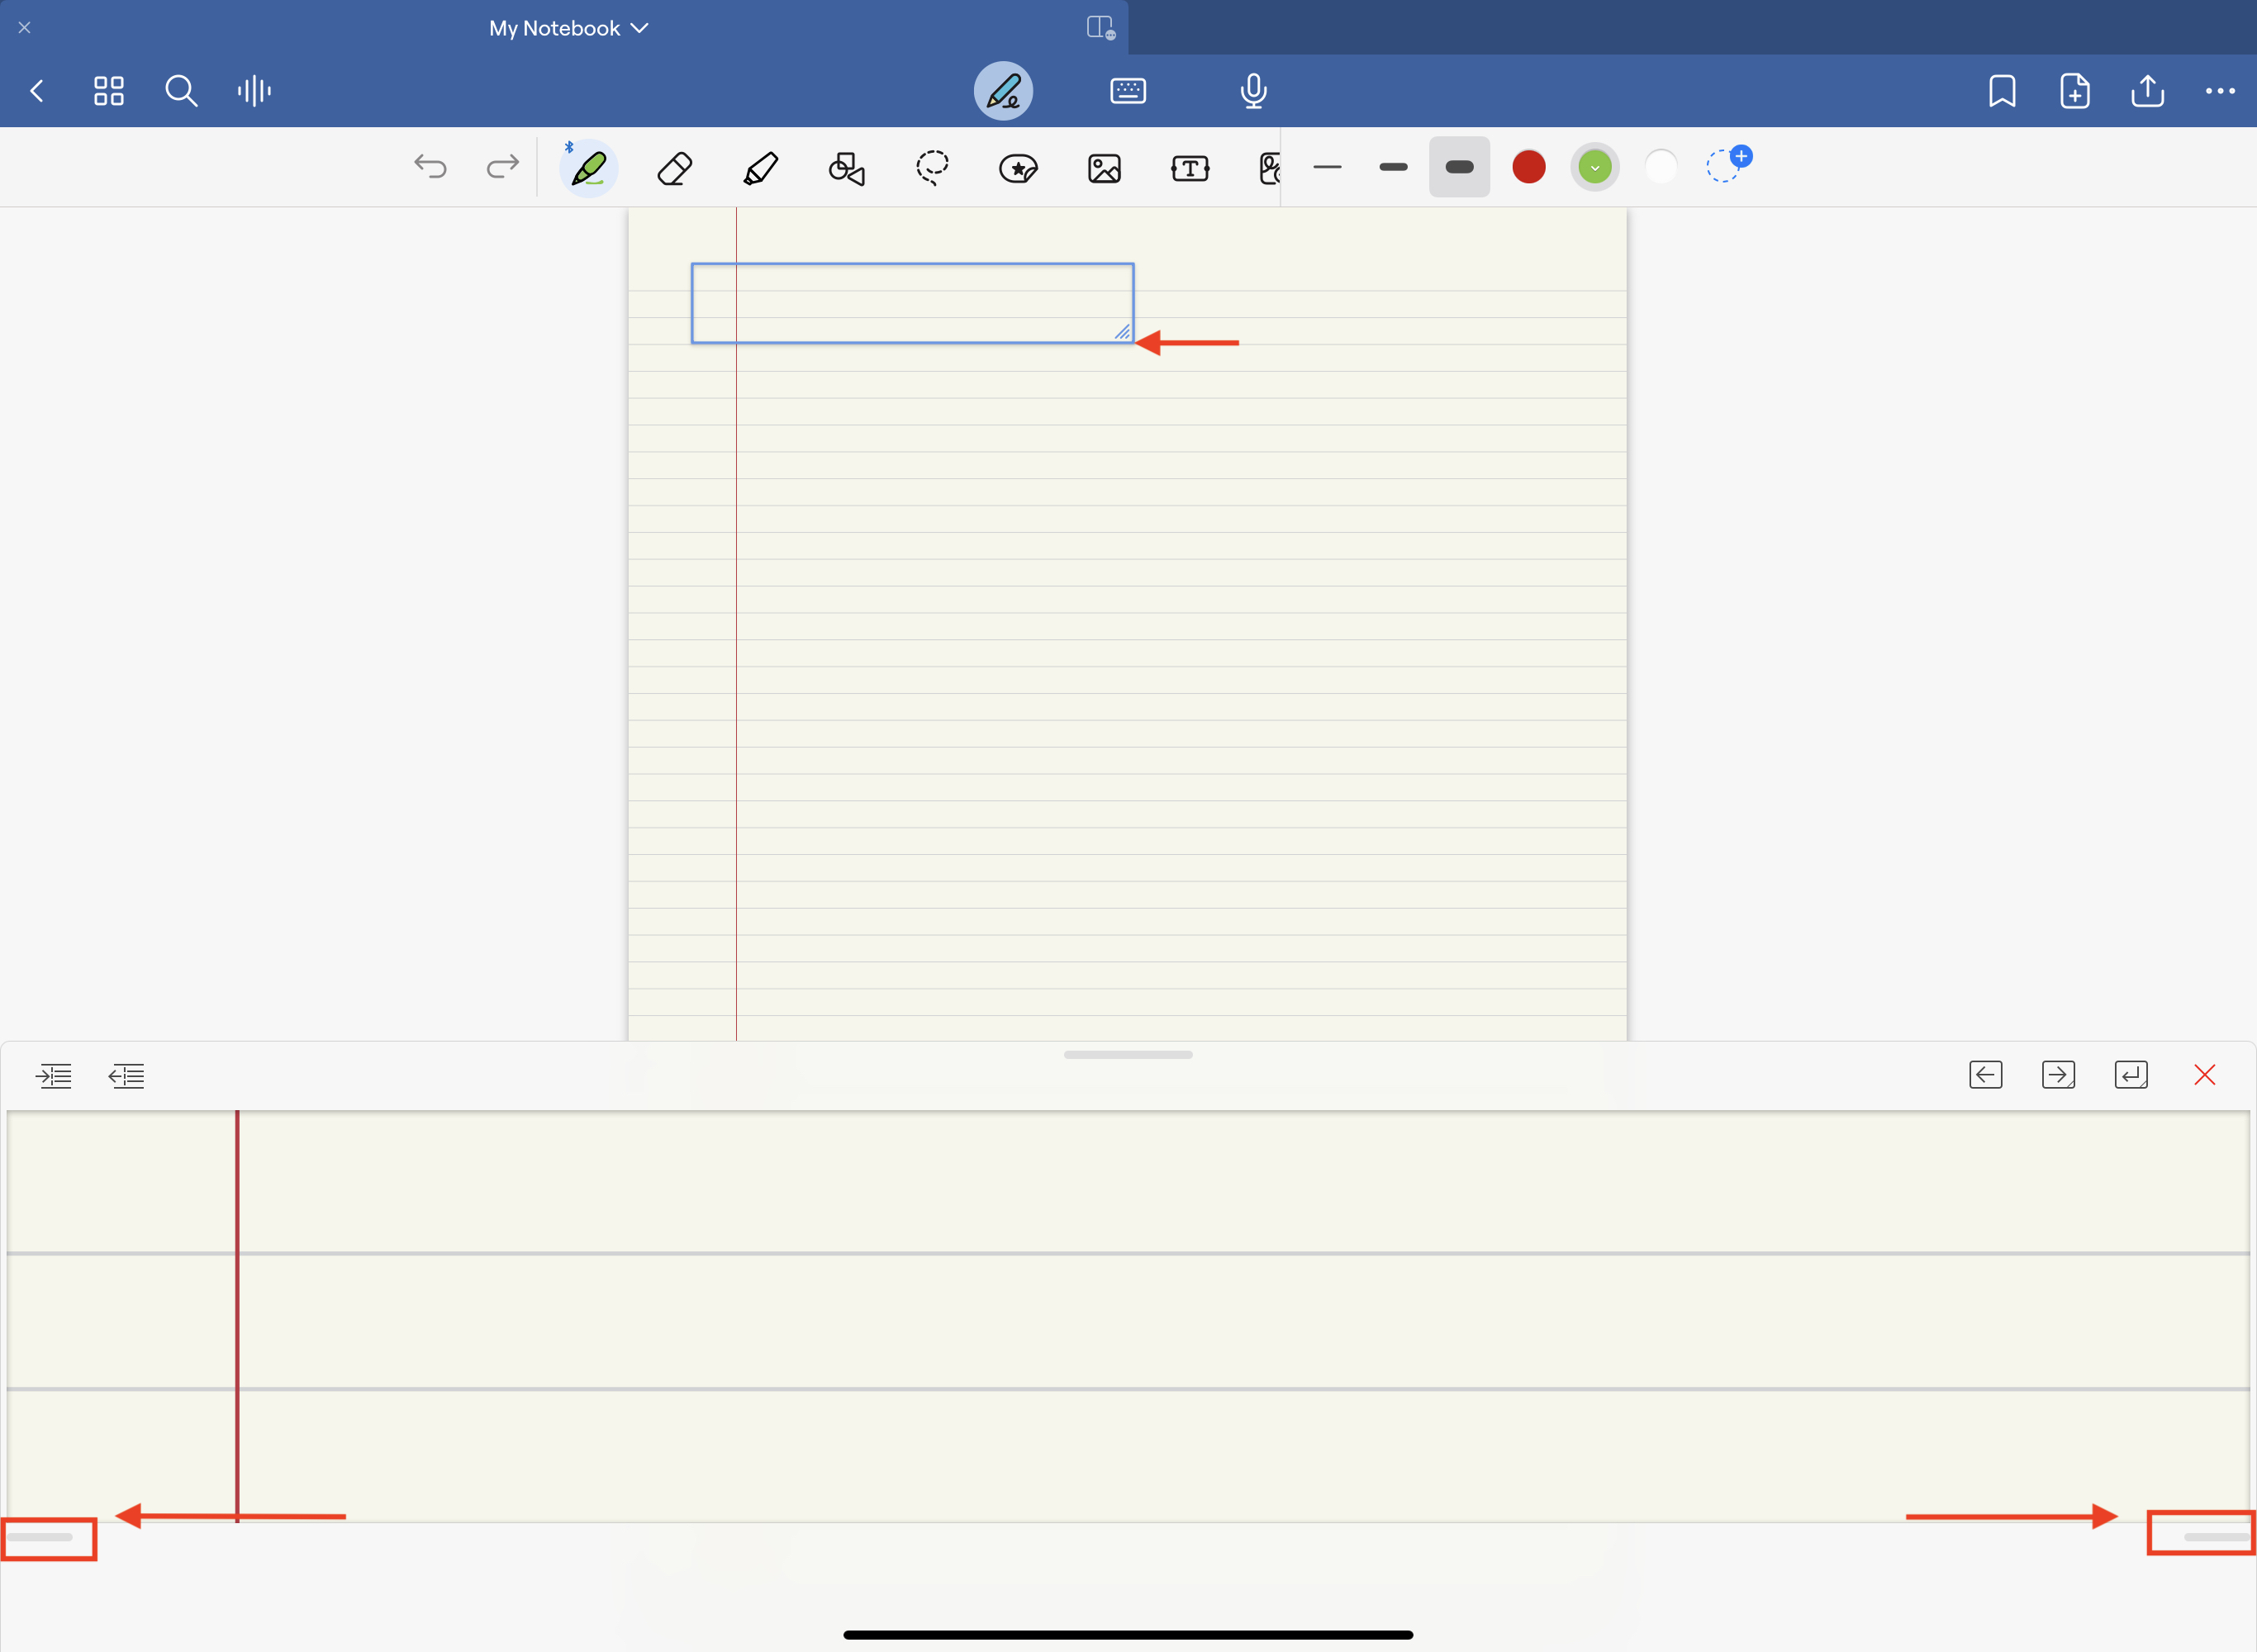Open the green color options chevron
This screenshot has width=2257, height=1652.
tap(1595, 167)
